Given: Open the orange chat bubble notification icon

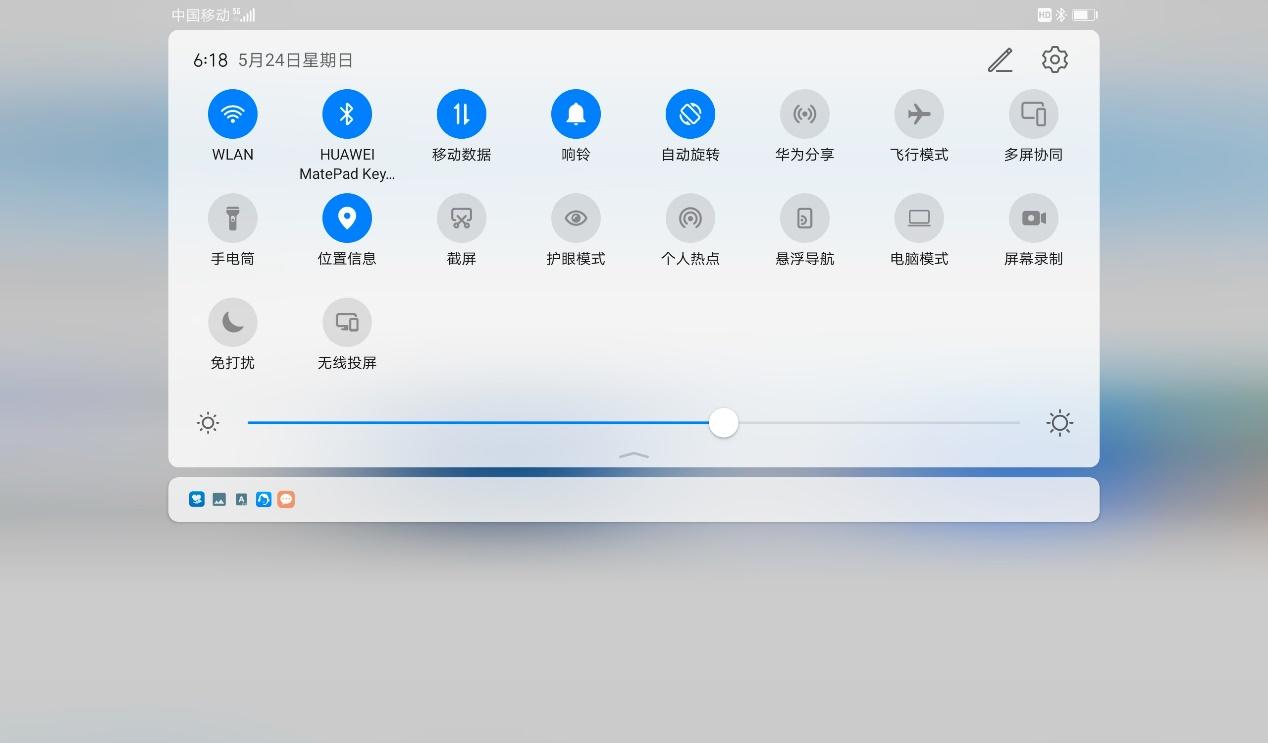Looking at the screenshot, I should click(286, 499).
